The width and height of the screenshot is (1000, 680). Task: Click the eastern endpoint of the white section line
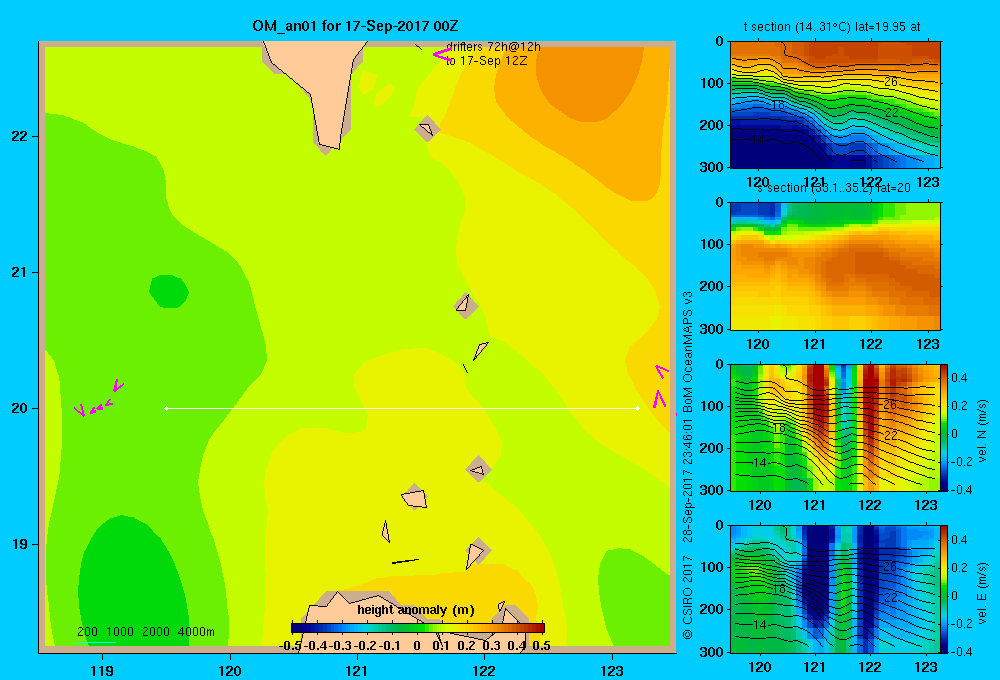click(638, 408)
